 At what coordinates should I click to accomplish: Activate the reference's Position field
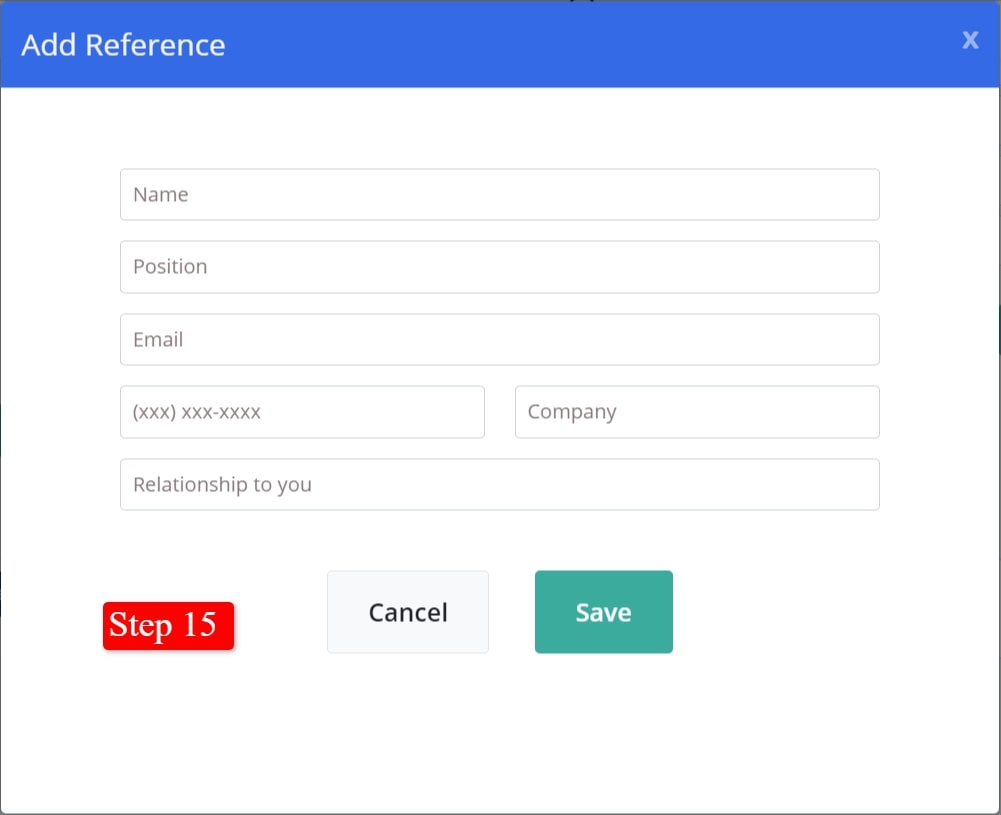coord(499,267)
